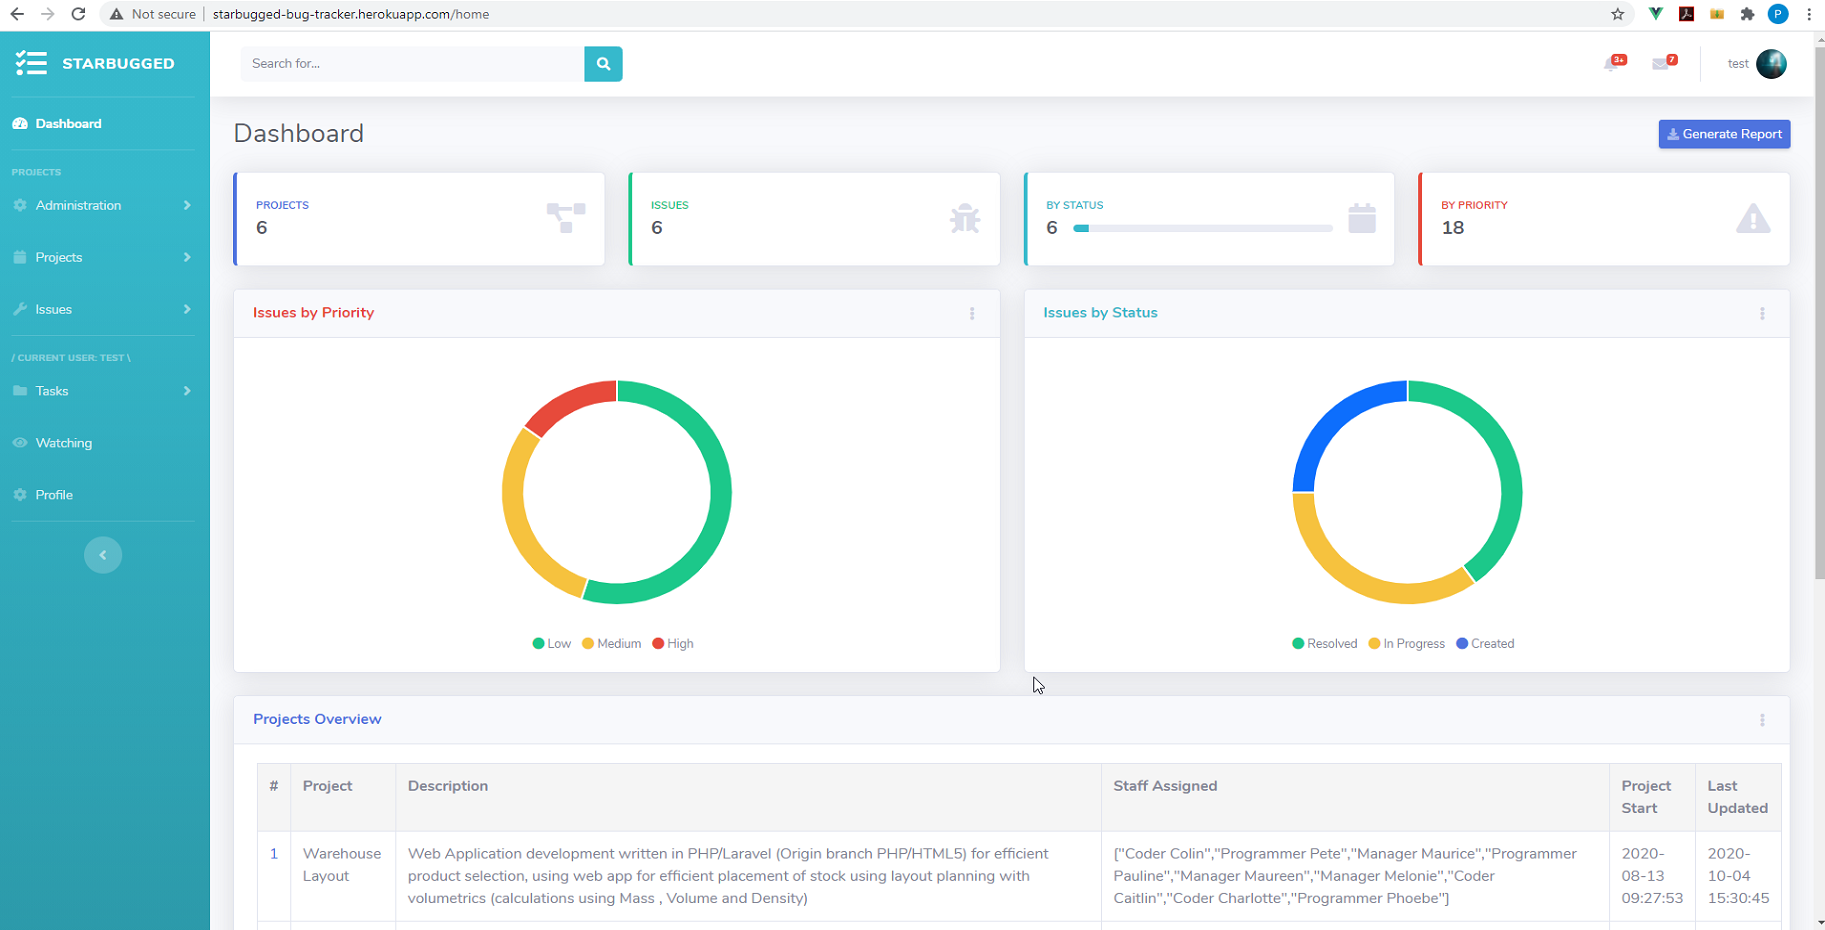This screenshot has width=1825, height=930.
Task: Click the search magnifier button
Action: pos(603,64)
